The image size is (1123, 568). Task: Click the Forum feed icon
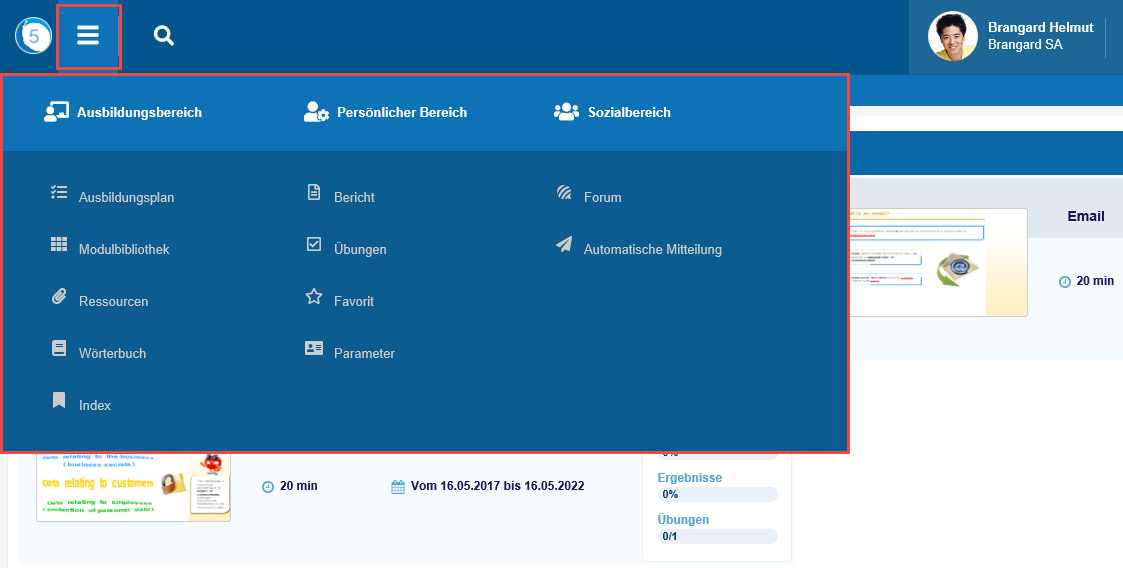pyautogui.click(x=564, y=193)
